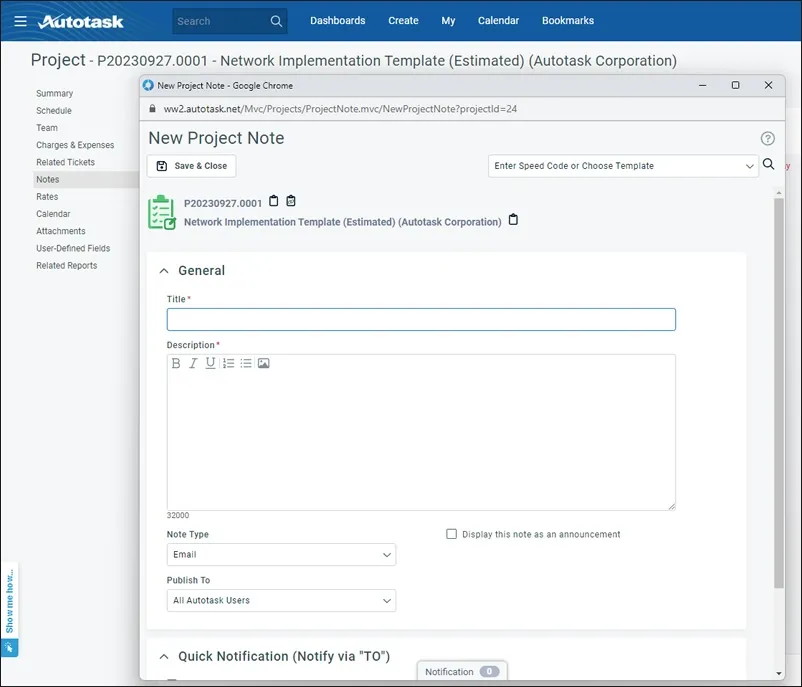Insert an image into the Description

tap(263, 363)
